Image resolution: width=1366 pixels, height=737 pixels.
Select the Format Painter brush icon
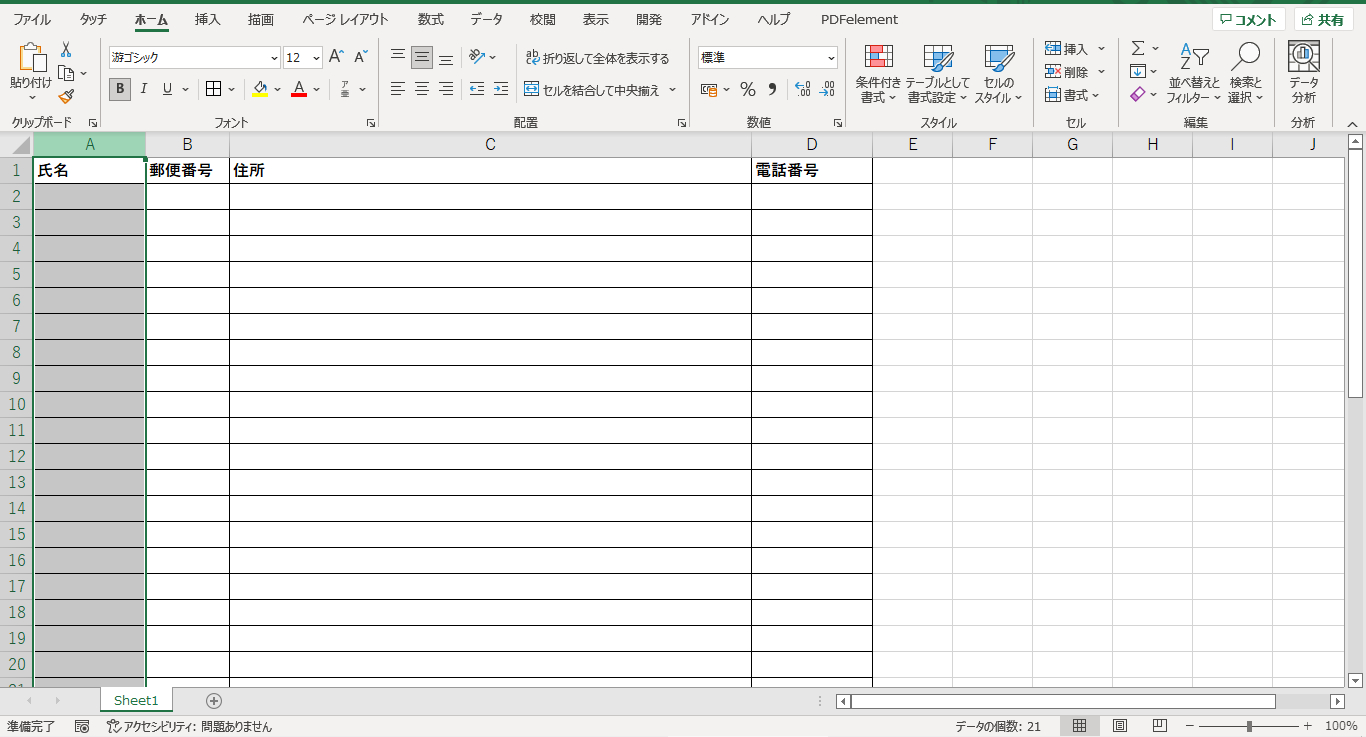pyautogui.click(x=66, y=97)
